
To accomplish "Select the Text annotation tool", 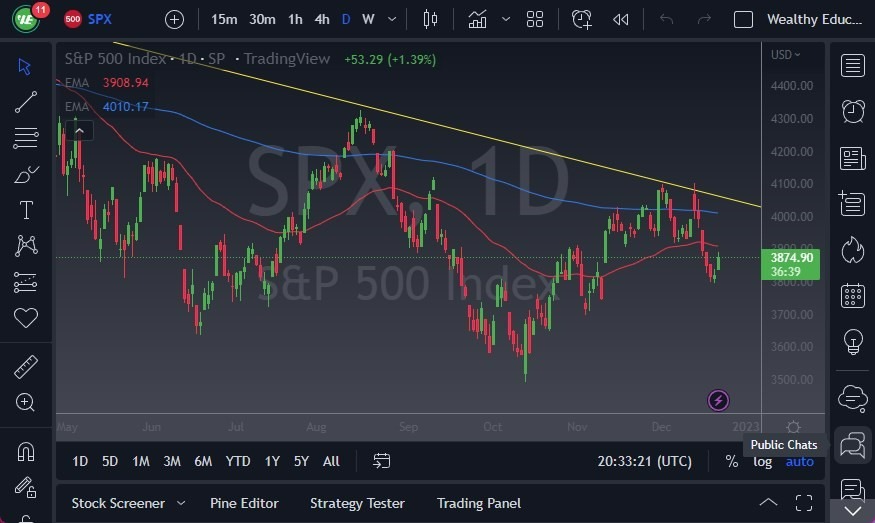I will 26,210.
